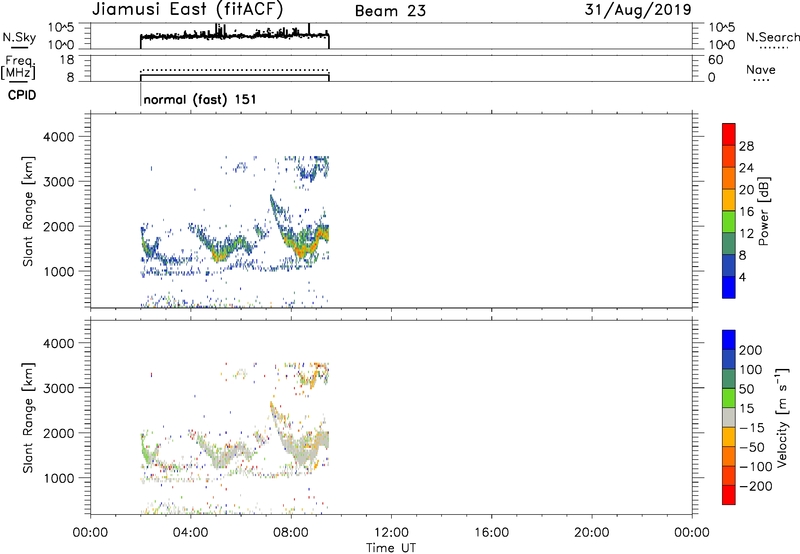
Task: Click the noise trace in the N.Sky panel
Action: click(x=235, y=35)
